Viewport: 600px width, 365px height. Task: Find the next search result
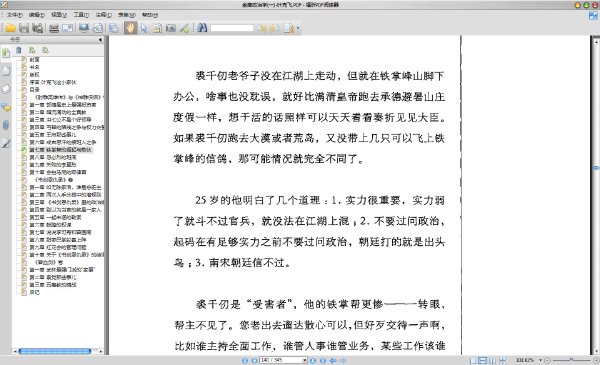pyautogui.click(x=274, y=28)
